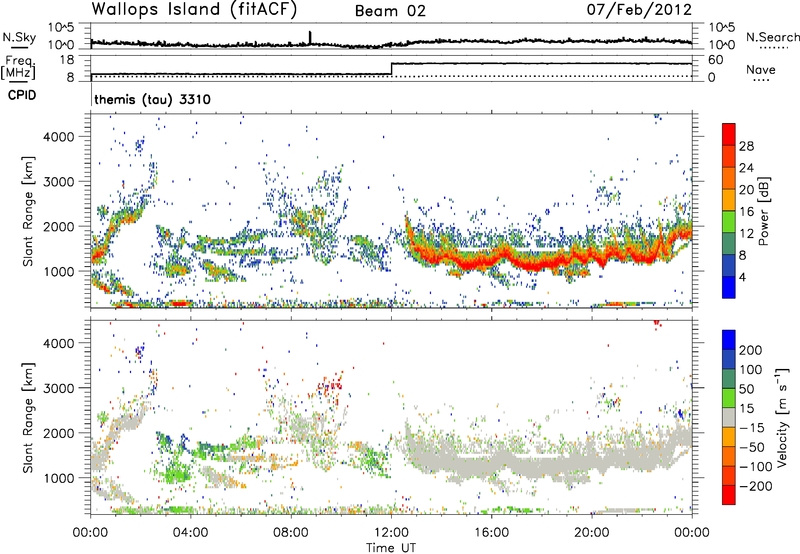Click the 'N.Search' legend label
The image size is (800, 554).
772,37
